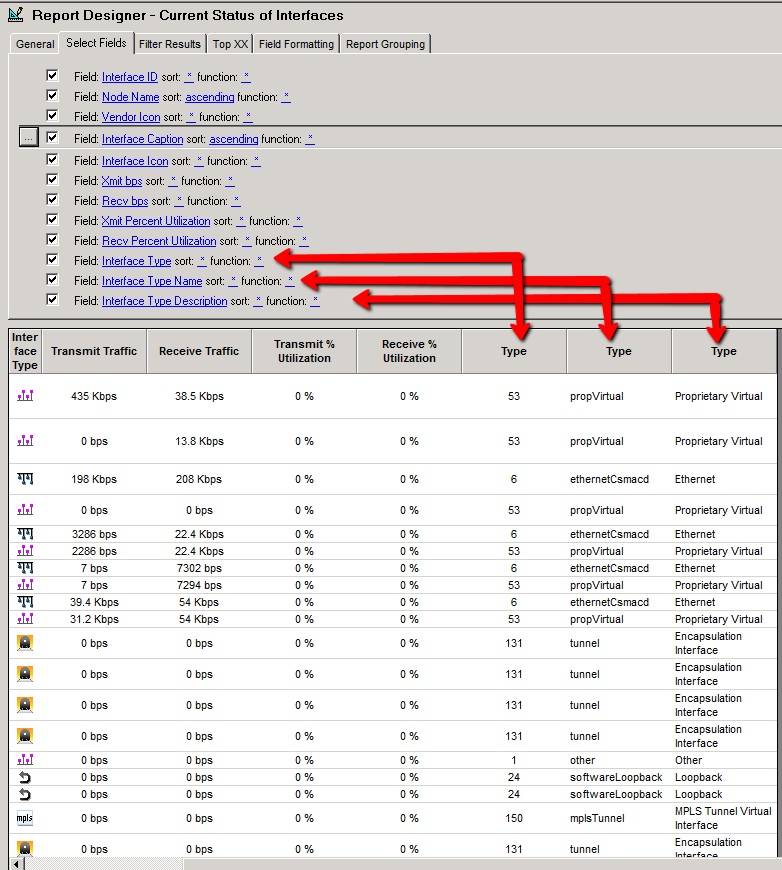This screenshot has width=782, height=870.
Task: Toggle the Interface Caption field checkbox
Action: click(52, 137)
